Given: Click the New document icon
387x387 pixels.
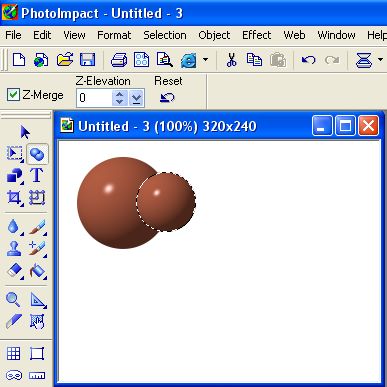Looking at the screenshot, I should 19,60.
